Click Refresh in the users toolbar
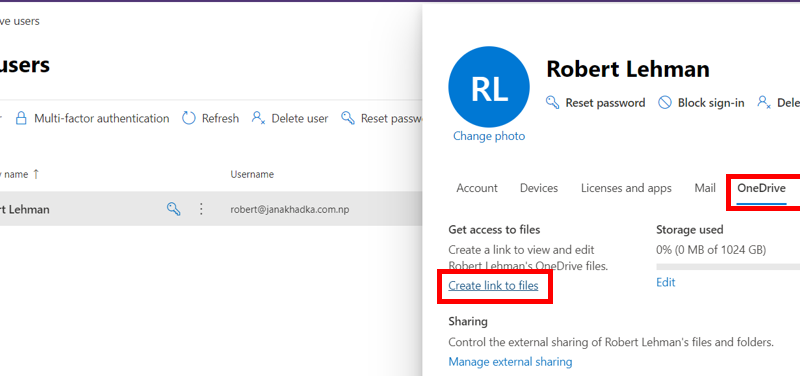 [x=220, y=118]
